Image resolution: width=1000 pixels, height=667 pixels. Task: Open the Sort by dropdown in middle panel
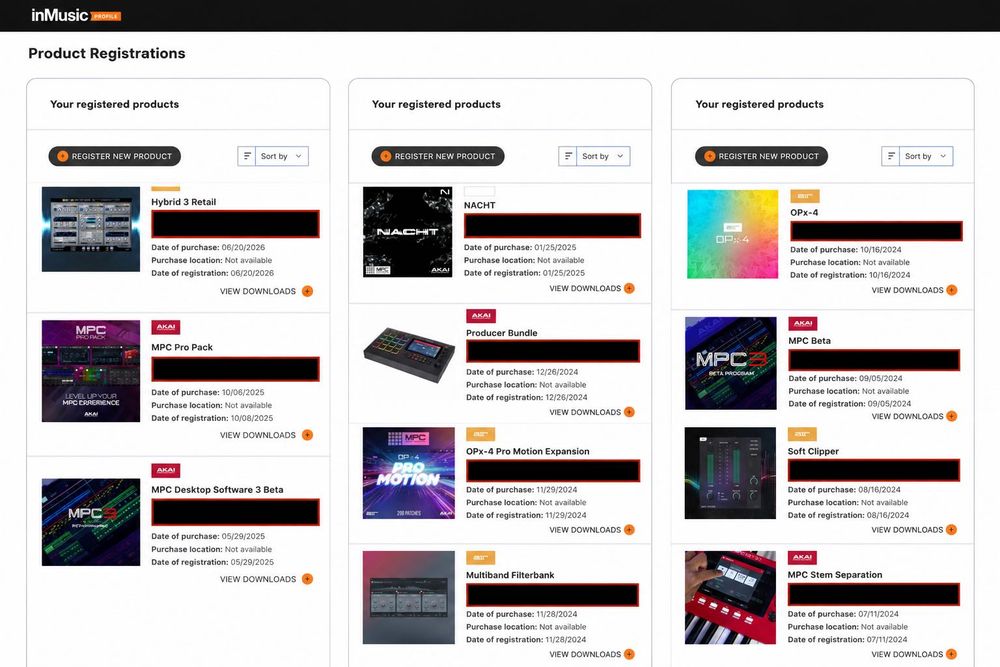click(x=594, y=156)
